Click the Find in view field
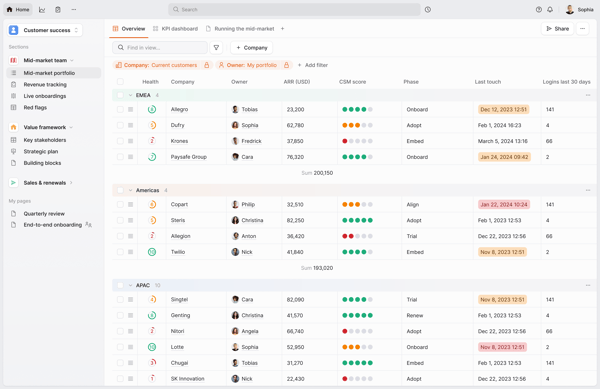This screenshot has height=389, width=600. 160,47
